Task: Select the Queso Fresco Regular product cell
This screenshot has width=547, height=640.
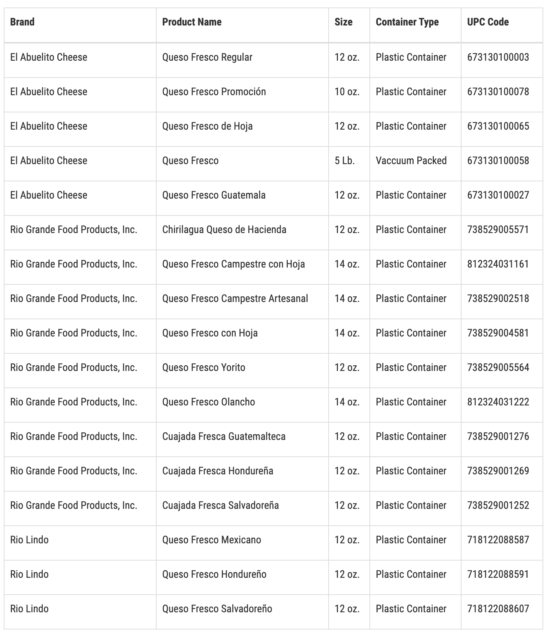Action: pyautogui.click(x=207, y=57)
